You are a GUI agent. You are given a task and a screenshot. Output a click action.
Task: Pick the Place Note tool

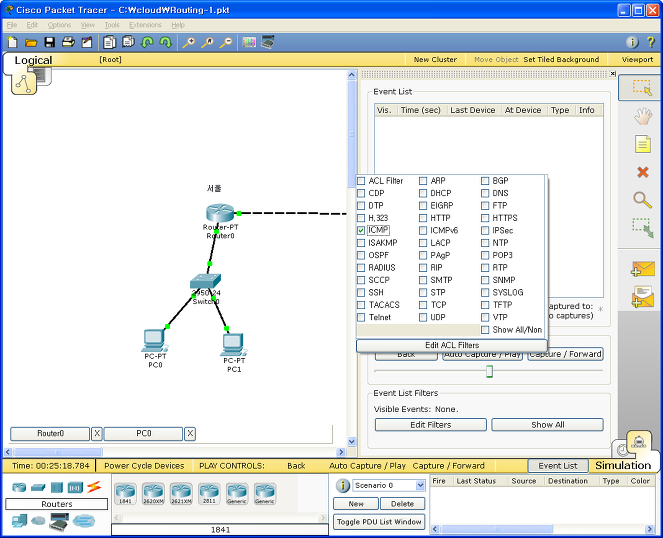[x=643, y=144]
